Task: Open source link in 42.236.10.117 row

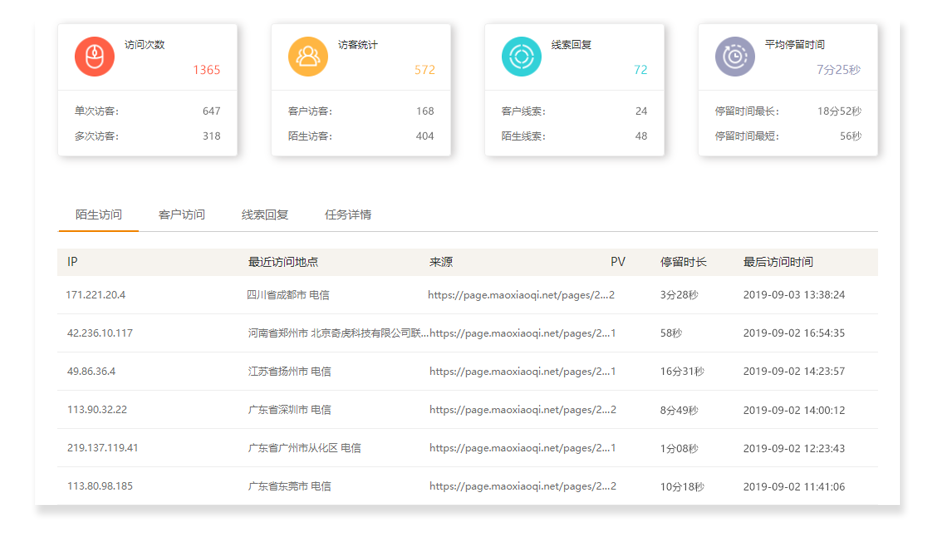Action: (519, 333)
